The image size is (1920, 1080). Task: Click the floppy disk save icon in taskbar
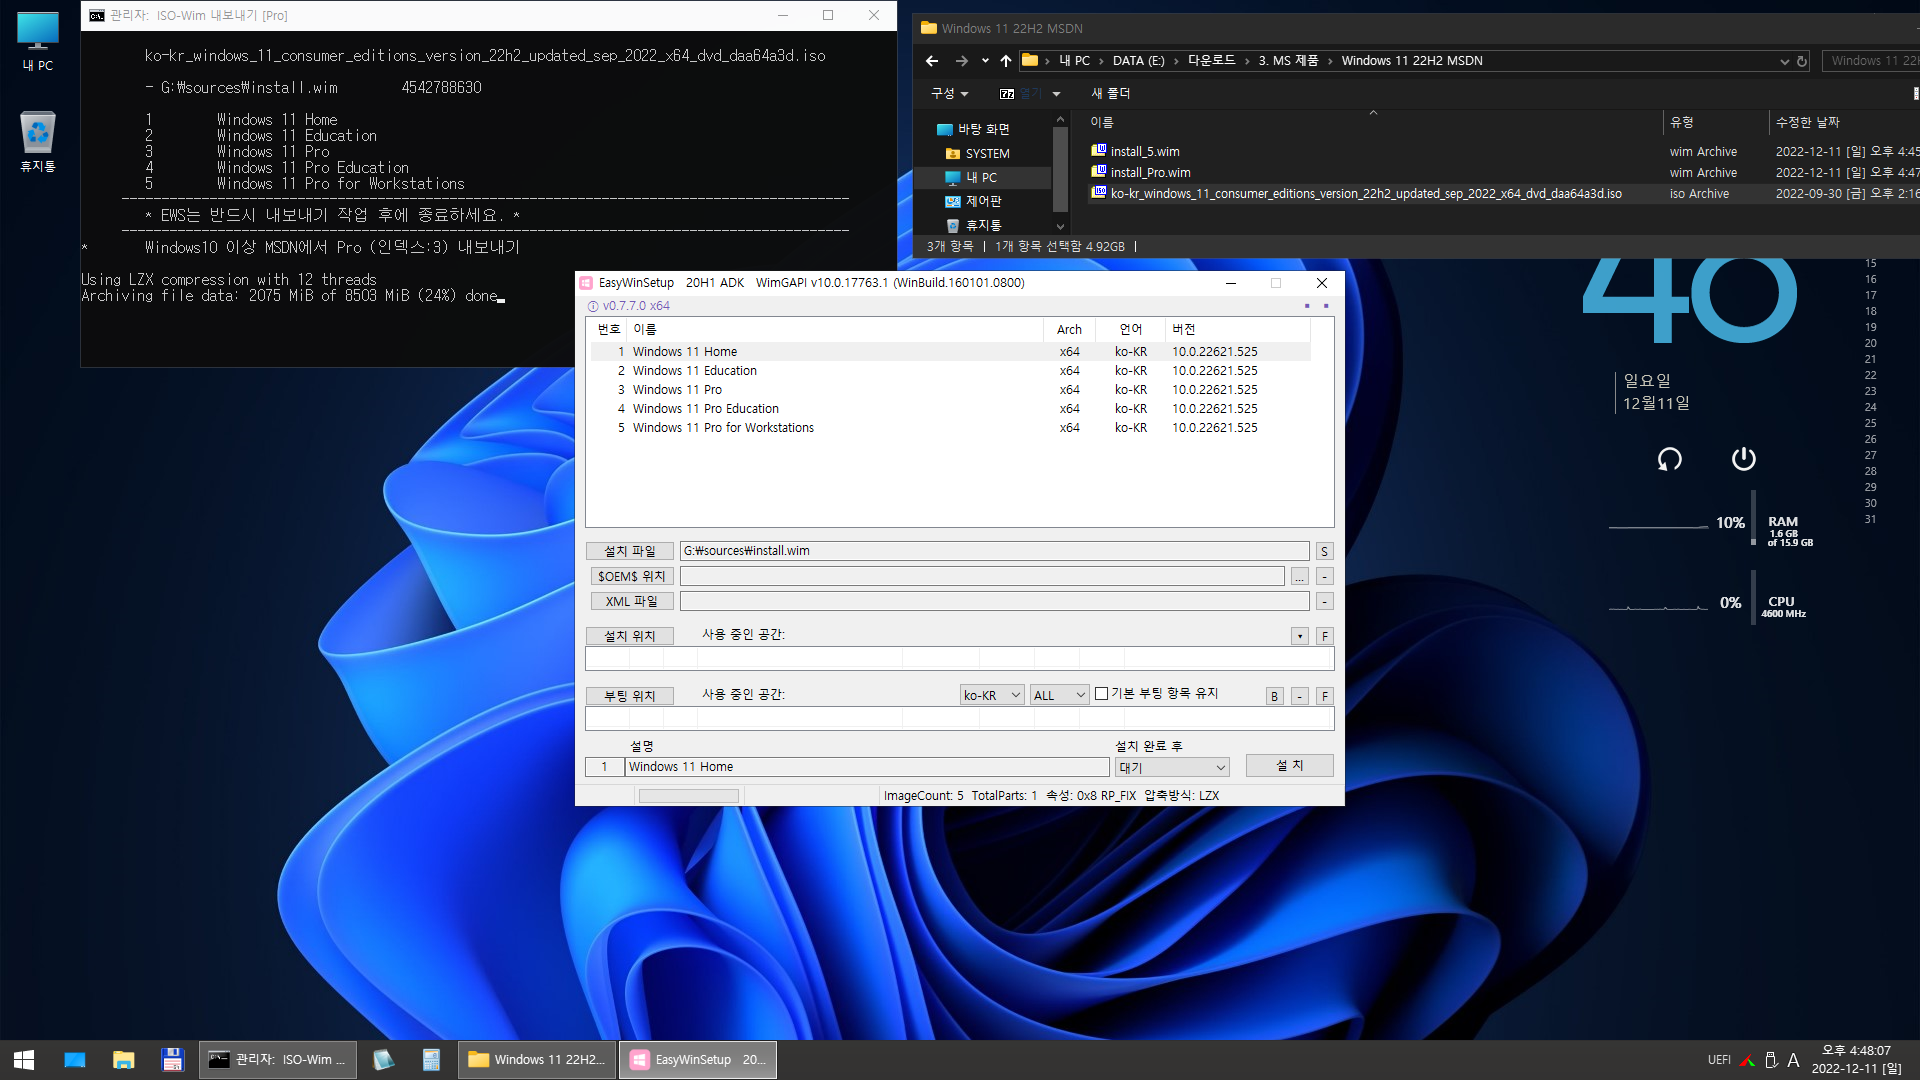click(x=172, y=1059)
